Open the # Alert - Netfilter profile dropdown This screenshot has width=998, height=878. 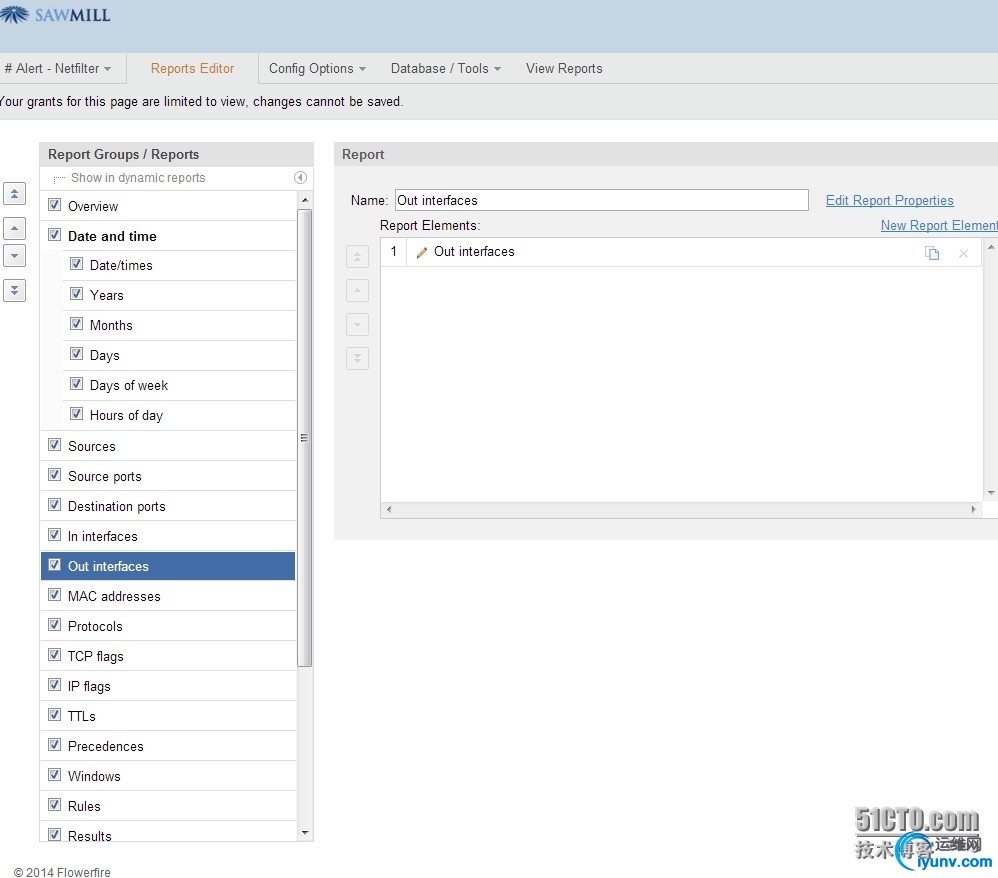click(59, 68)
